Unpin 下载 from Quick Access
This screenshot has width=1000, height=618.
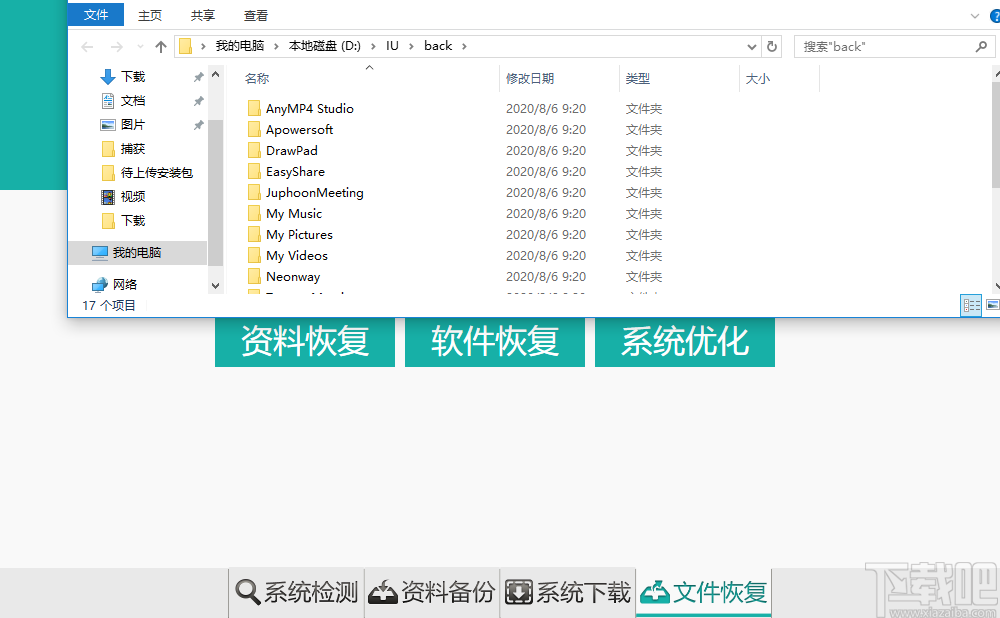(198, 76)
